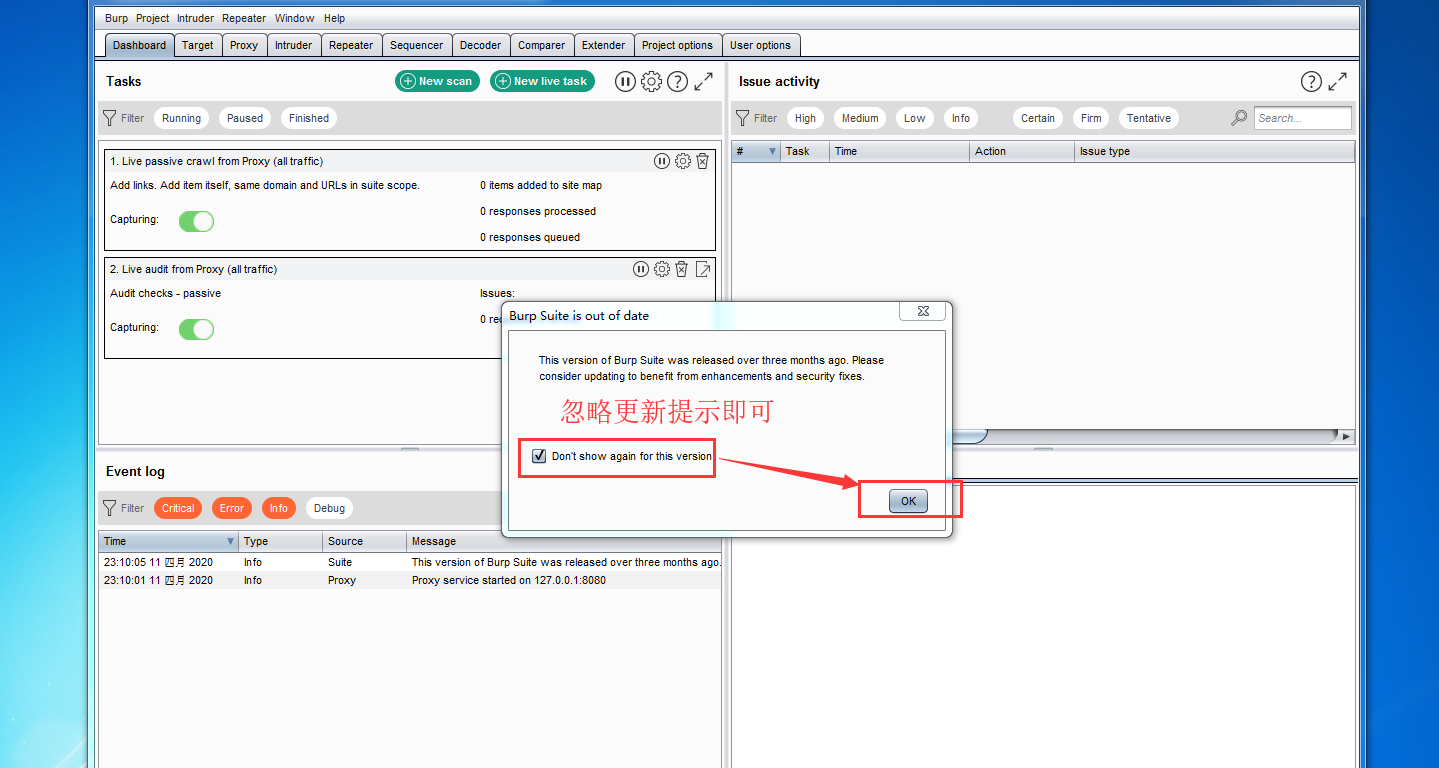Toggle Tentative confidence filter
1439x768 pixels.
[x=1149, y=118]
